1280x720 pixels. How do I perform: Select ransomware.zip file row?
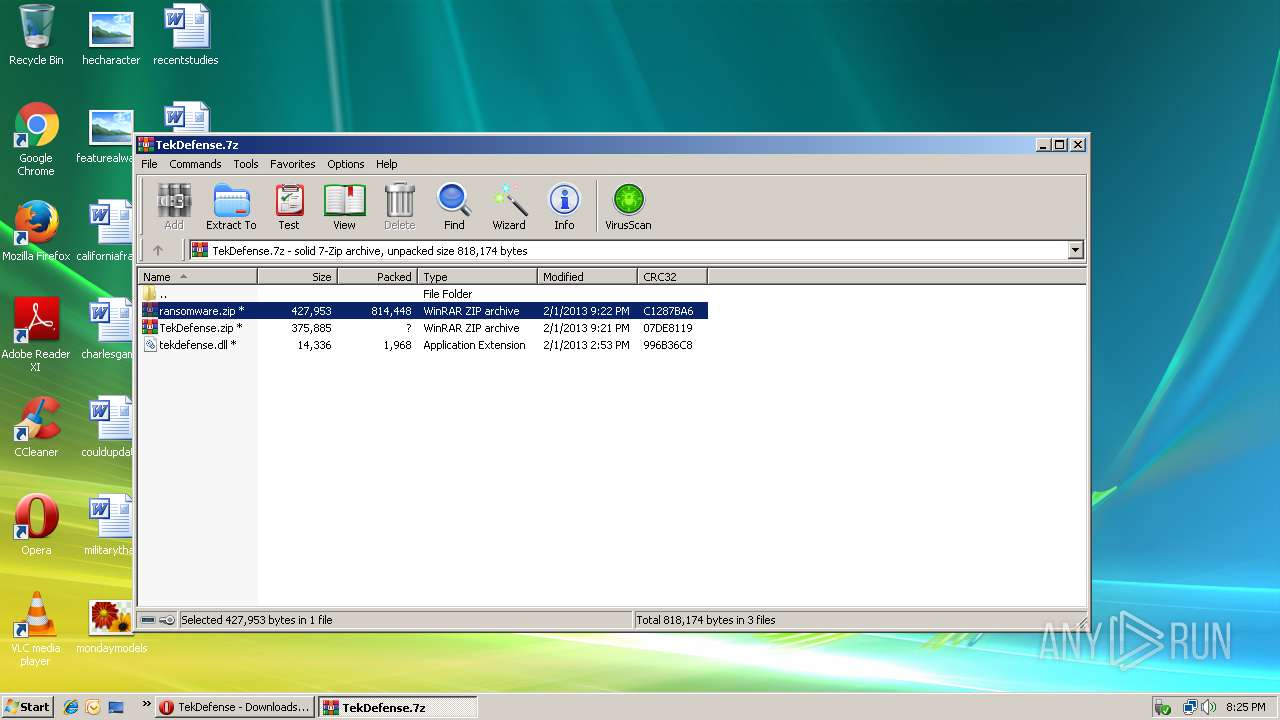[423, 311]
